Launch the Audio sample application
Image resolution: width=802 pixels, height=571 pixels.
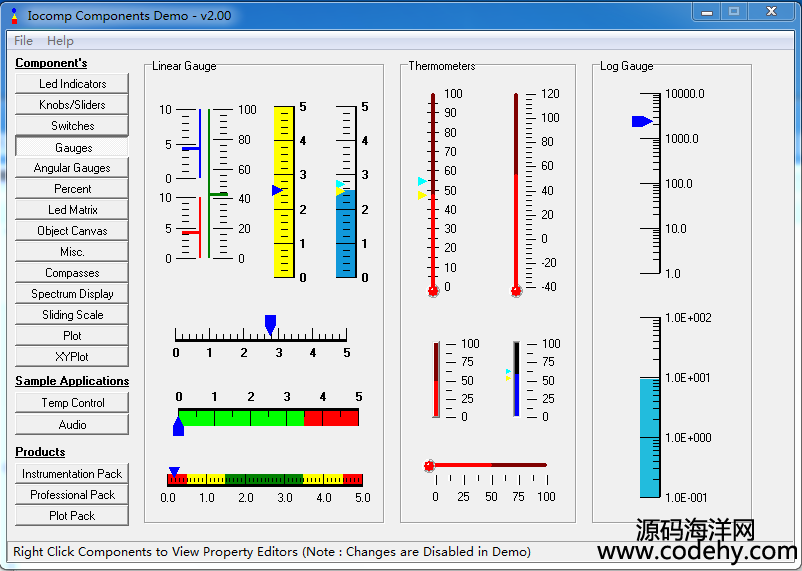point(72,425)
